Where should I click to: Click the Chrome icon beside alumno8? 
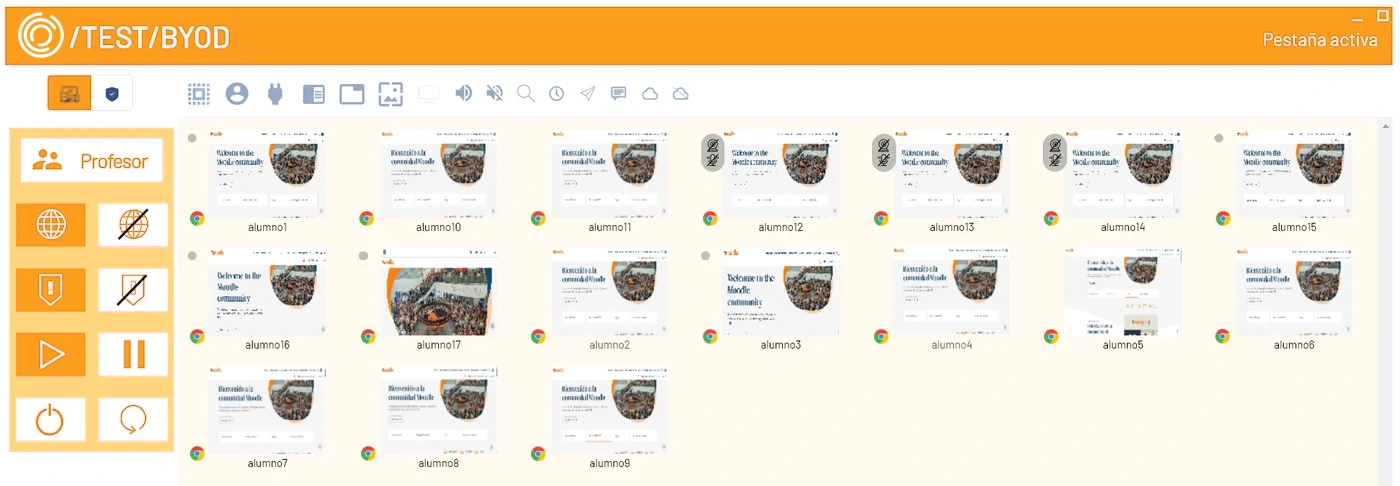367,453
